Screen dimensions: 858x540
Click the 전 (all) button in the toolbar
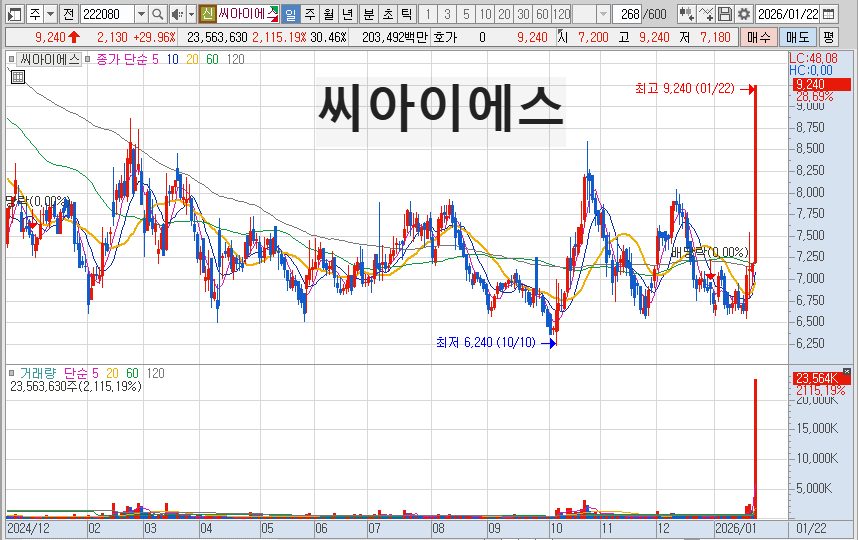point(68,14)
